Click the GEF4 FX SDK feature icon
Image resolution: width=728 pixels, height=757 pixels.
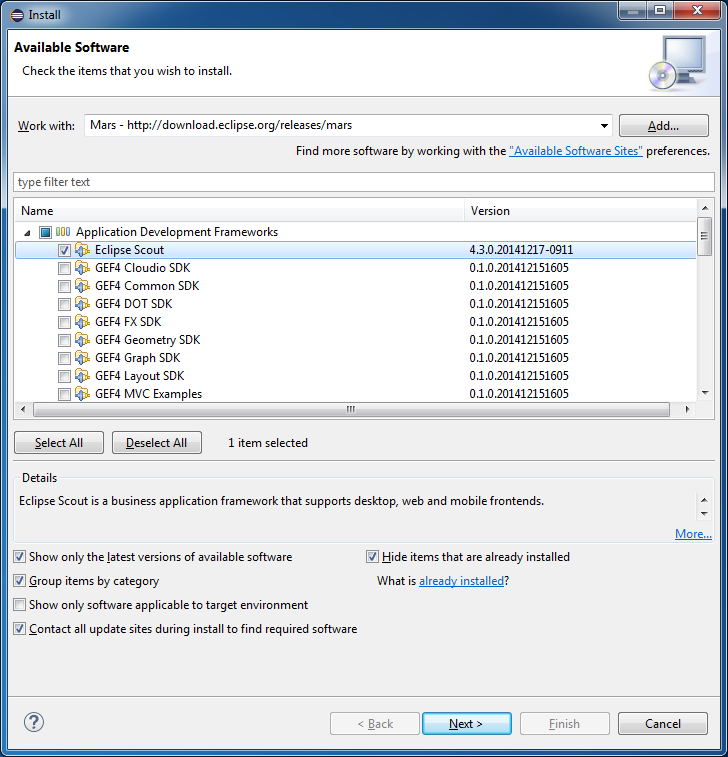click(x=83, y=322)
